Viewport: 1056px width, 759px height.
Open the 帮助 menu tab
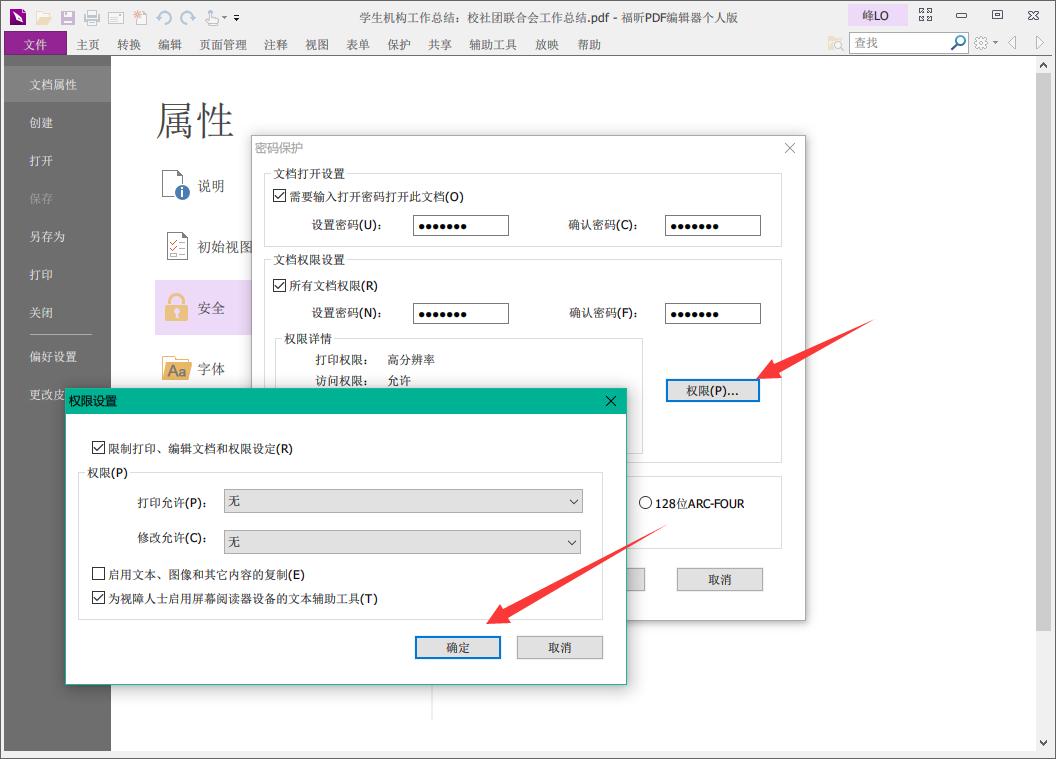pos(590,44)
